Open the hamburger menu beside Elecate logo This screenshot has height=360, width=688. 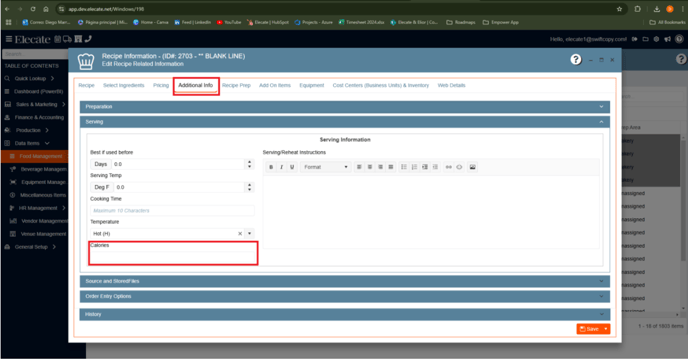click(8, 39)
